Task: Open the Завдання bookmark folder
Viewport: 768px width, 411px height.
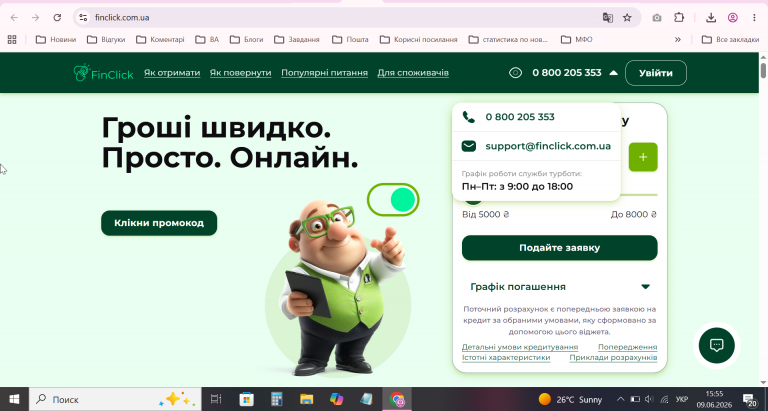Action: pyautogui.click(x=297, y=39)
